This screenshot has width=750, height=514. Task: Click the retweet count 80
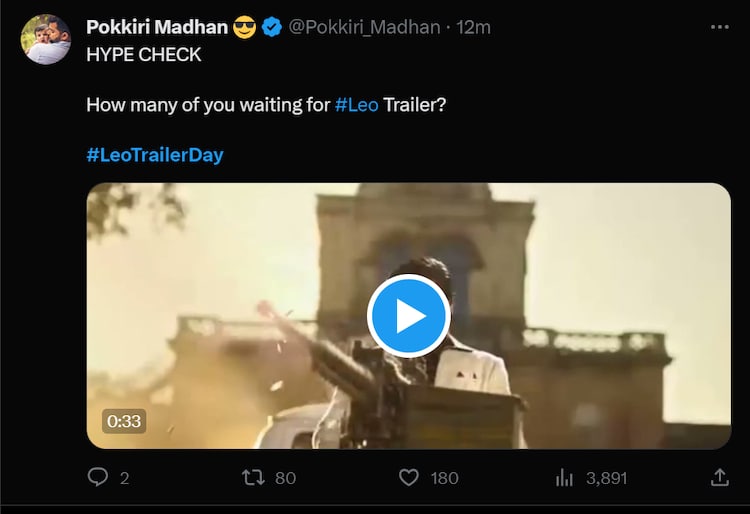tap(285, 478)
